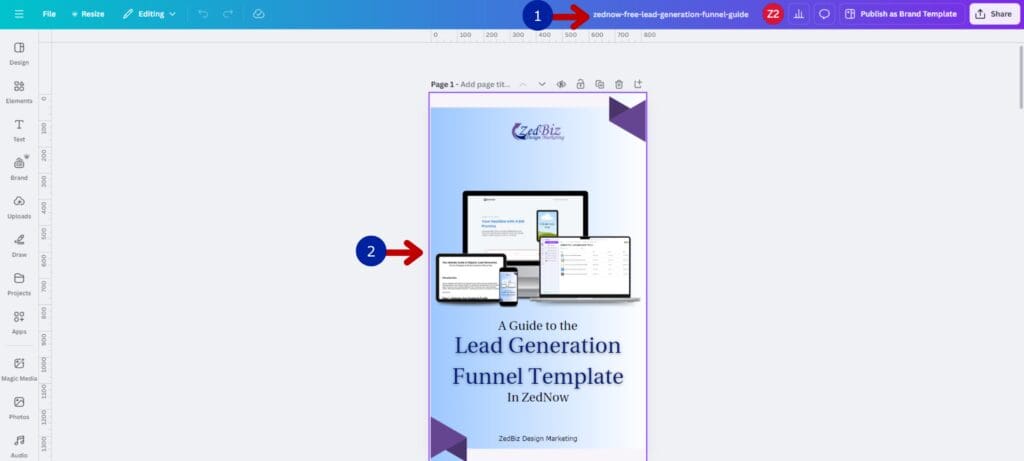Open the Audio panel

pyautogui.click(x=19, y=446)
